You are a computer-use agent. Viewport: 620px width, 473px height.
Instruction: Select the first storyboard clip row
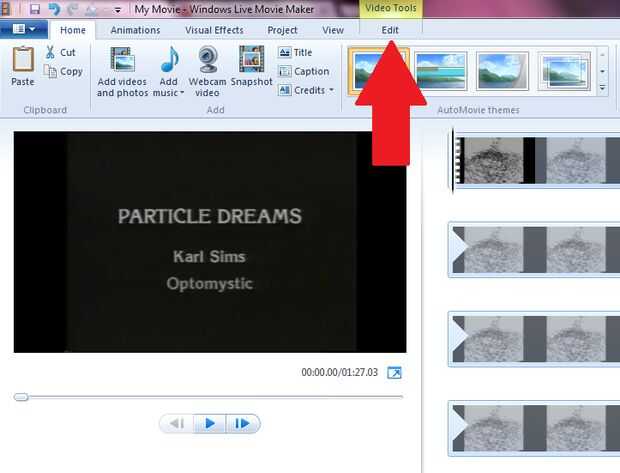click(x=536, y=160)
